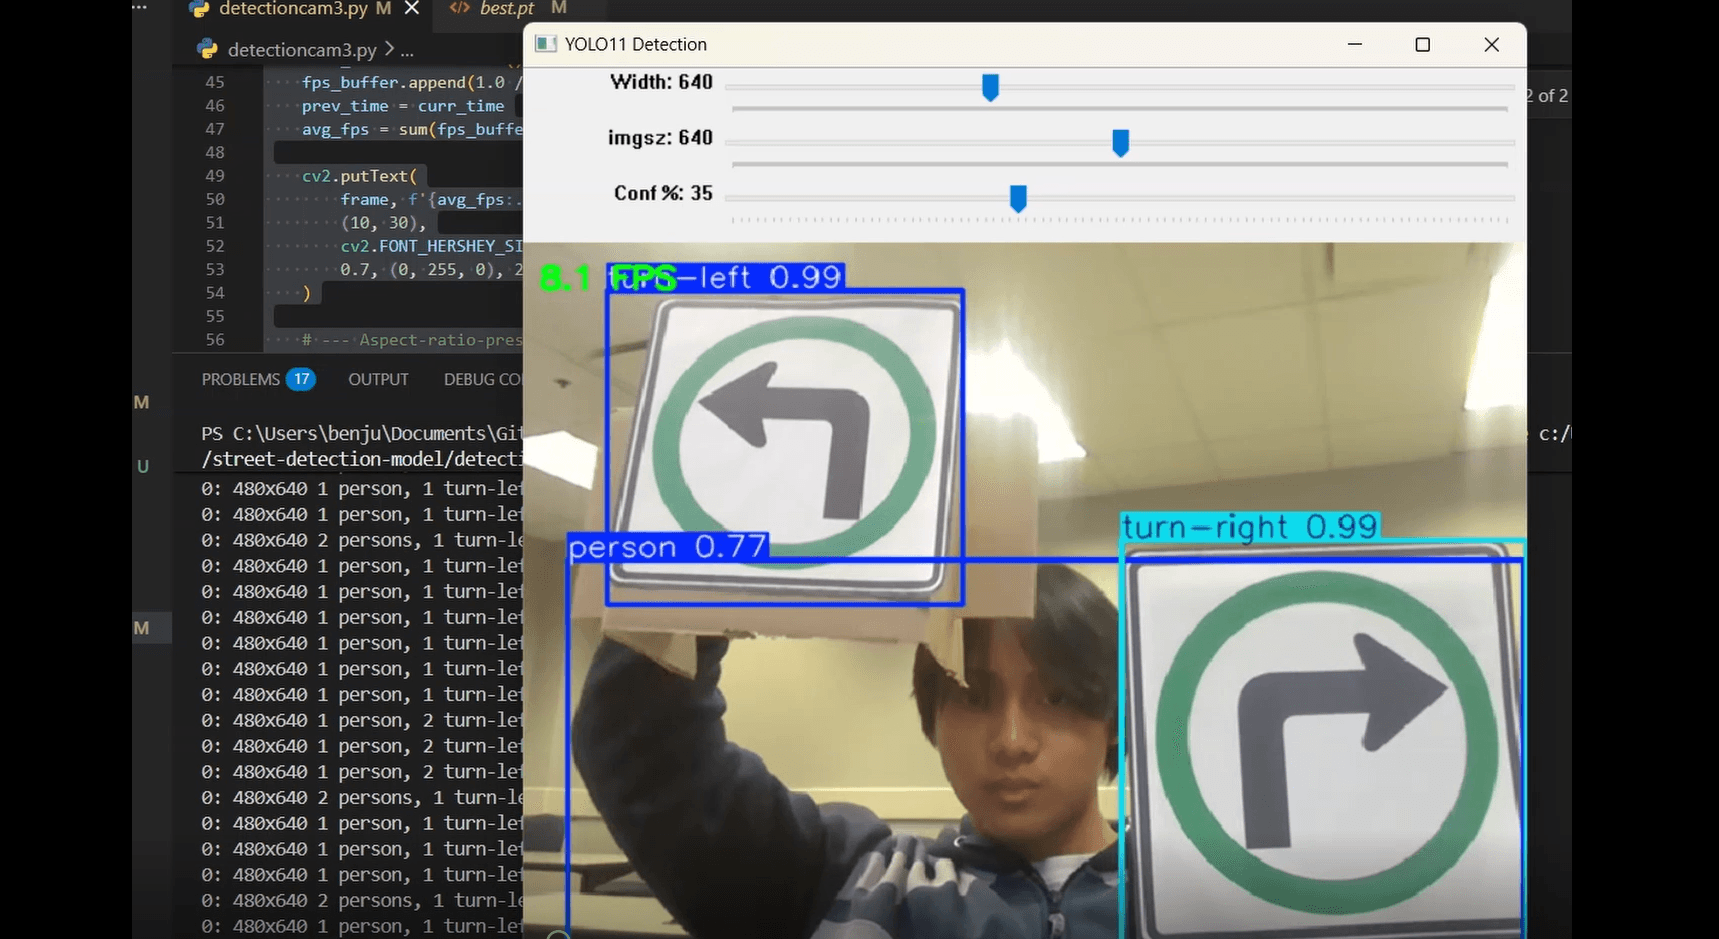The height and width of the screenshot is (939, 1719).
Task: Click line number 56 in the editor
Action: [x=215, y=340]
